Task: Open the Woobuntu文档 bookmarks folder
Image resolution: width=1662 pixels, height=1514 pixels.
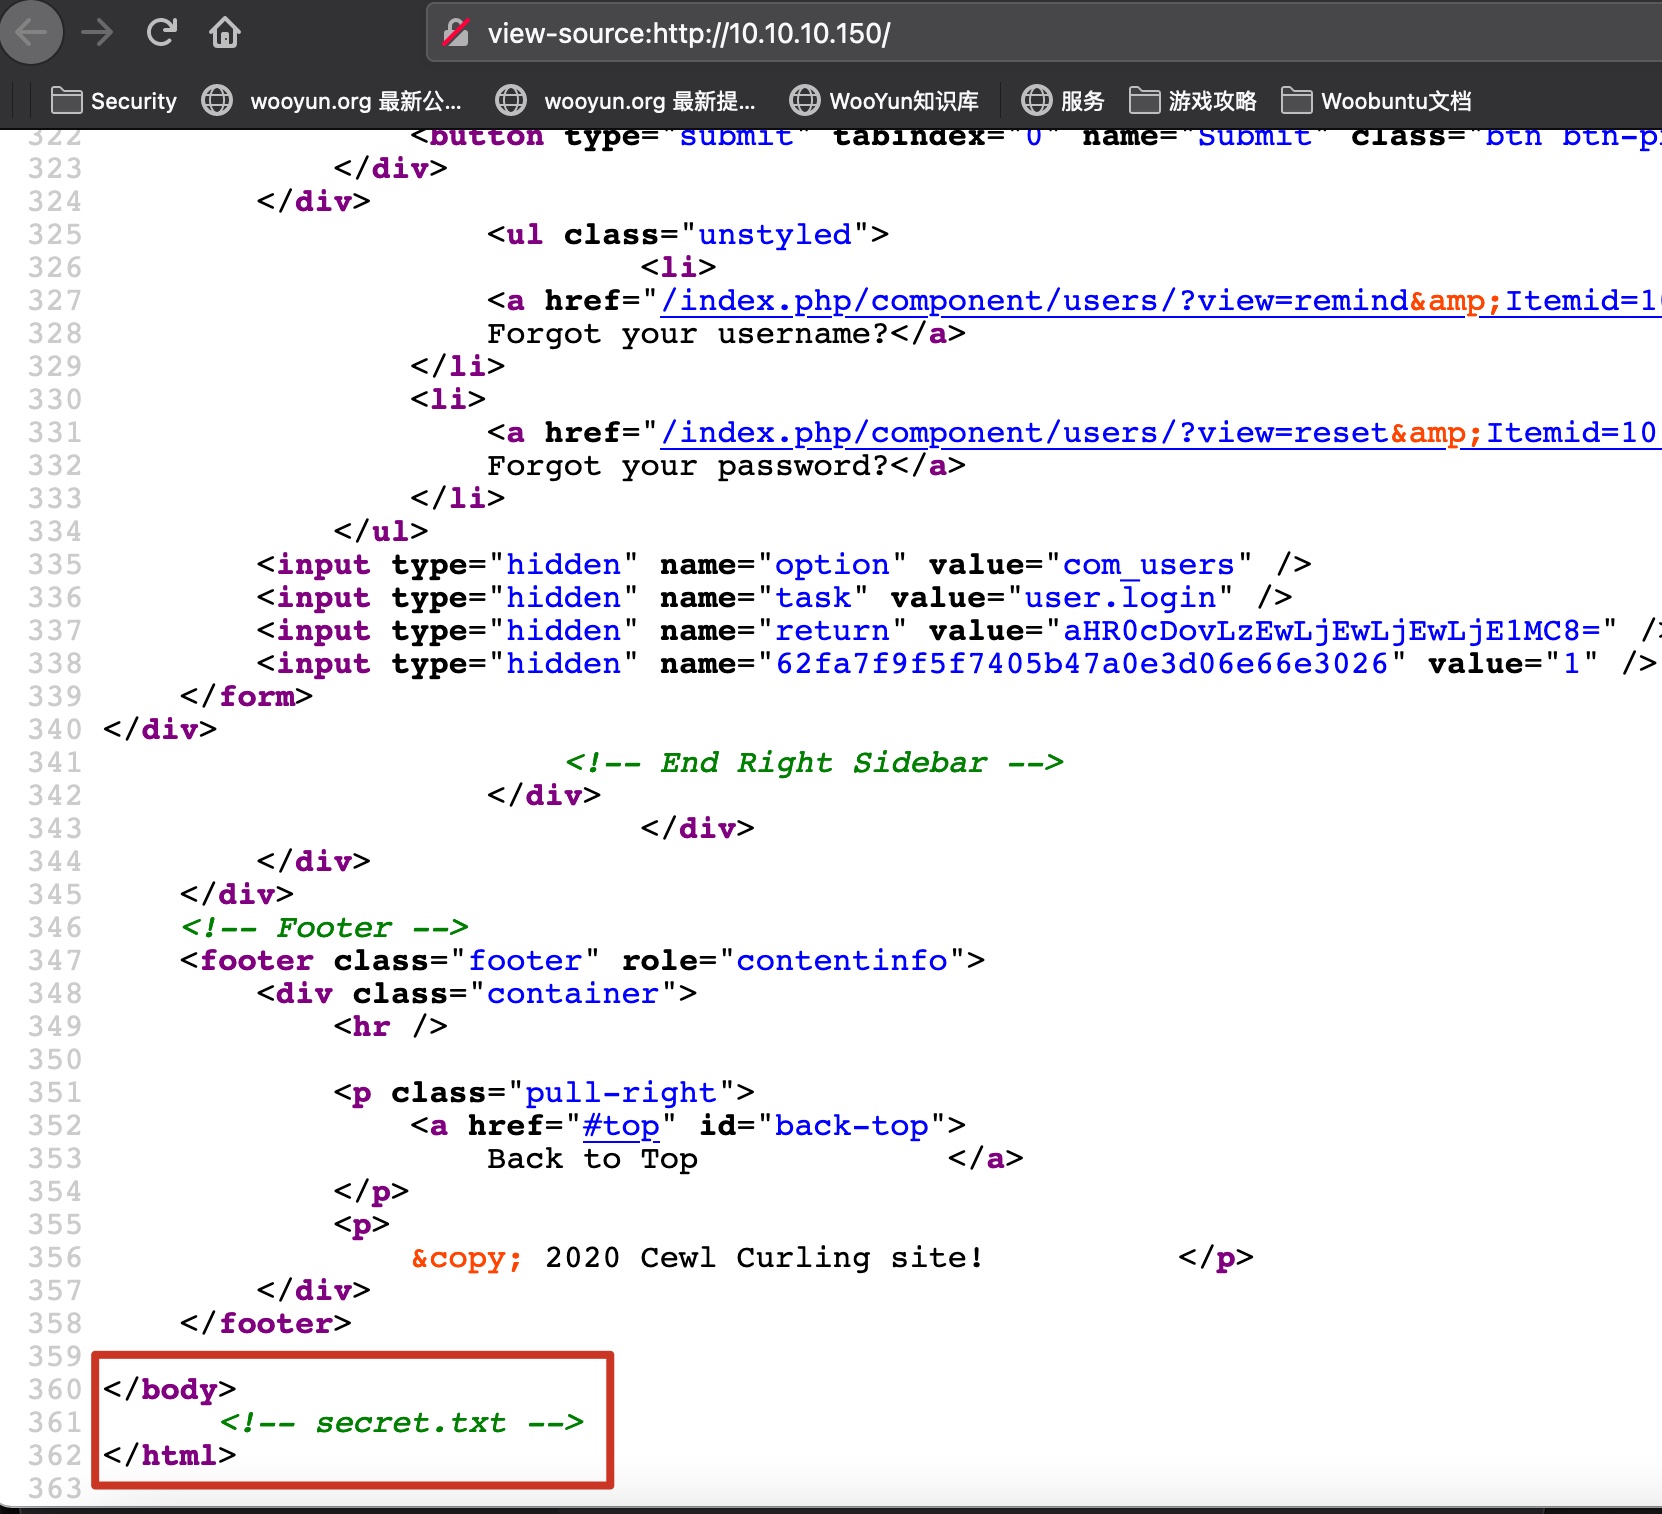Action: click(1377, 101)
